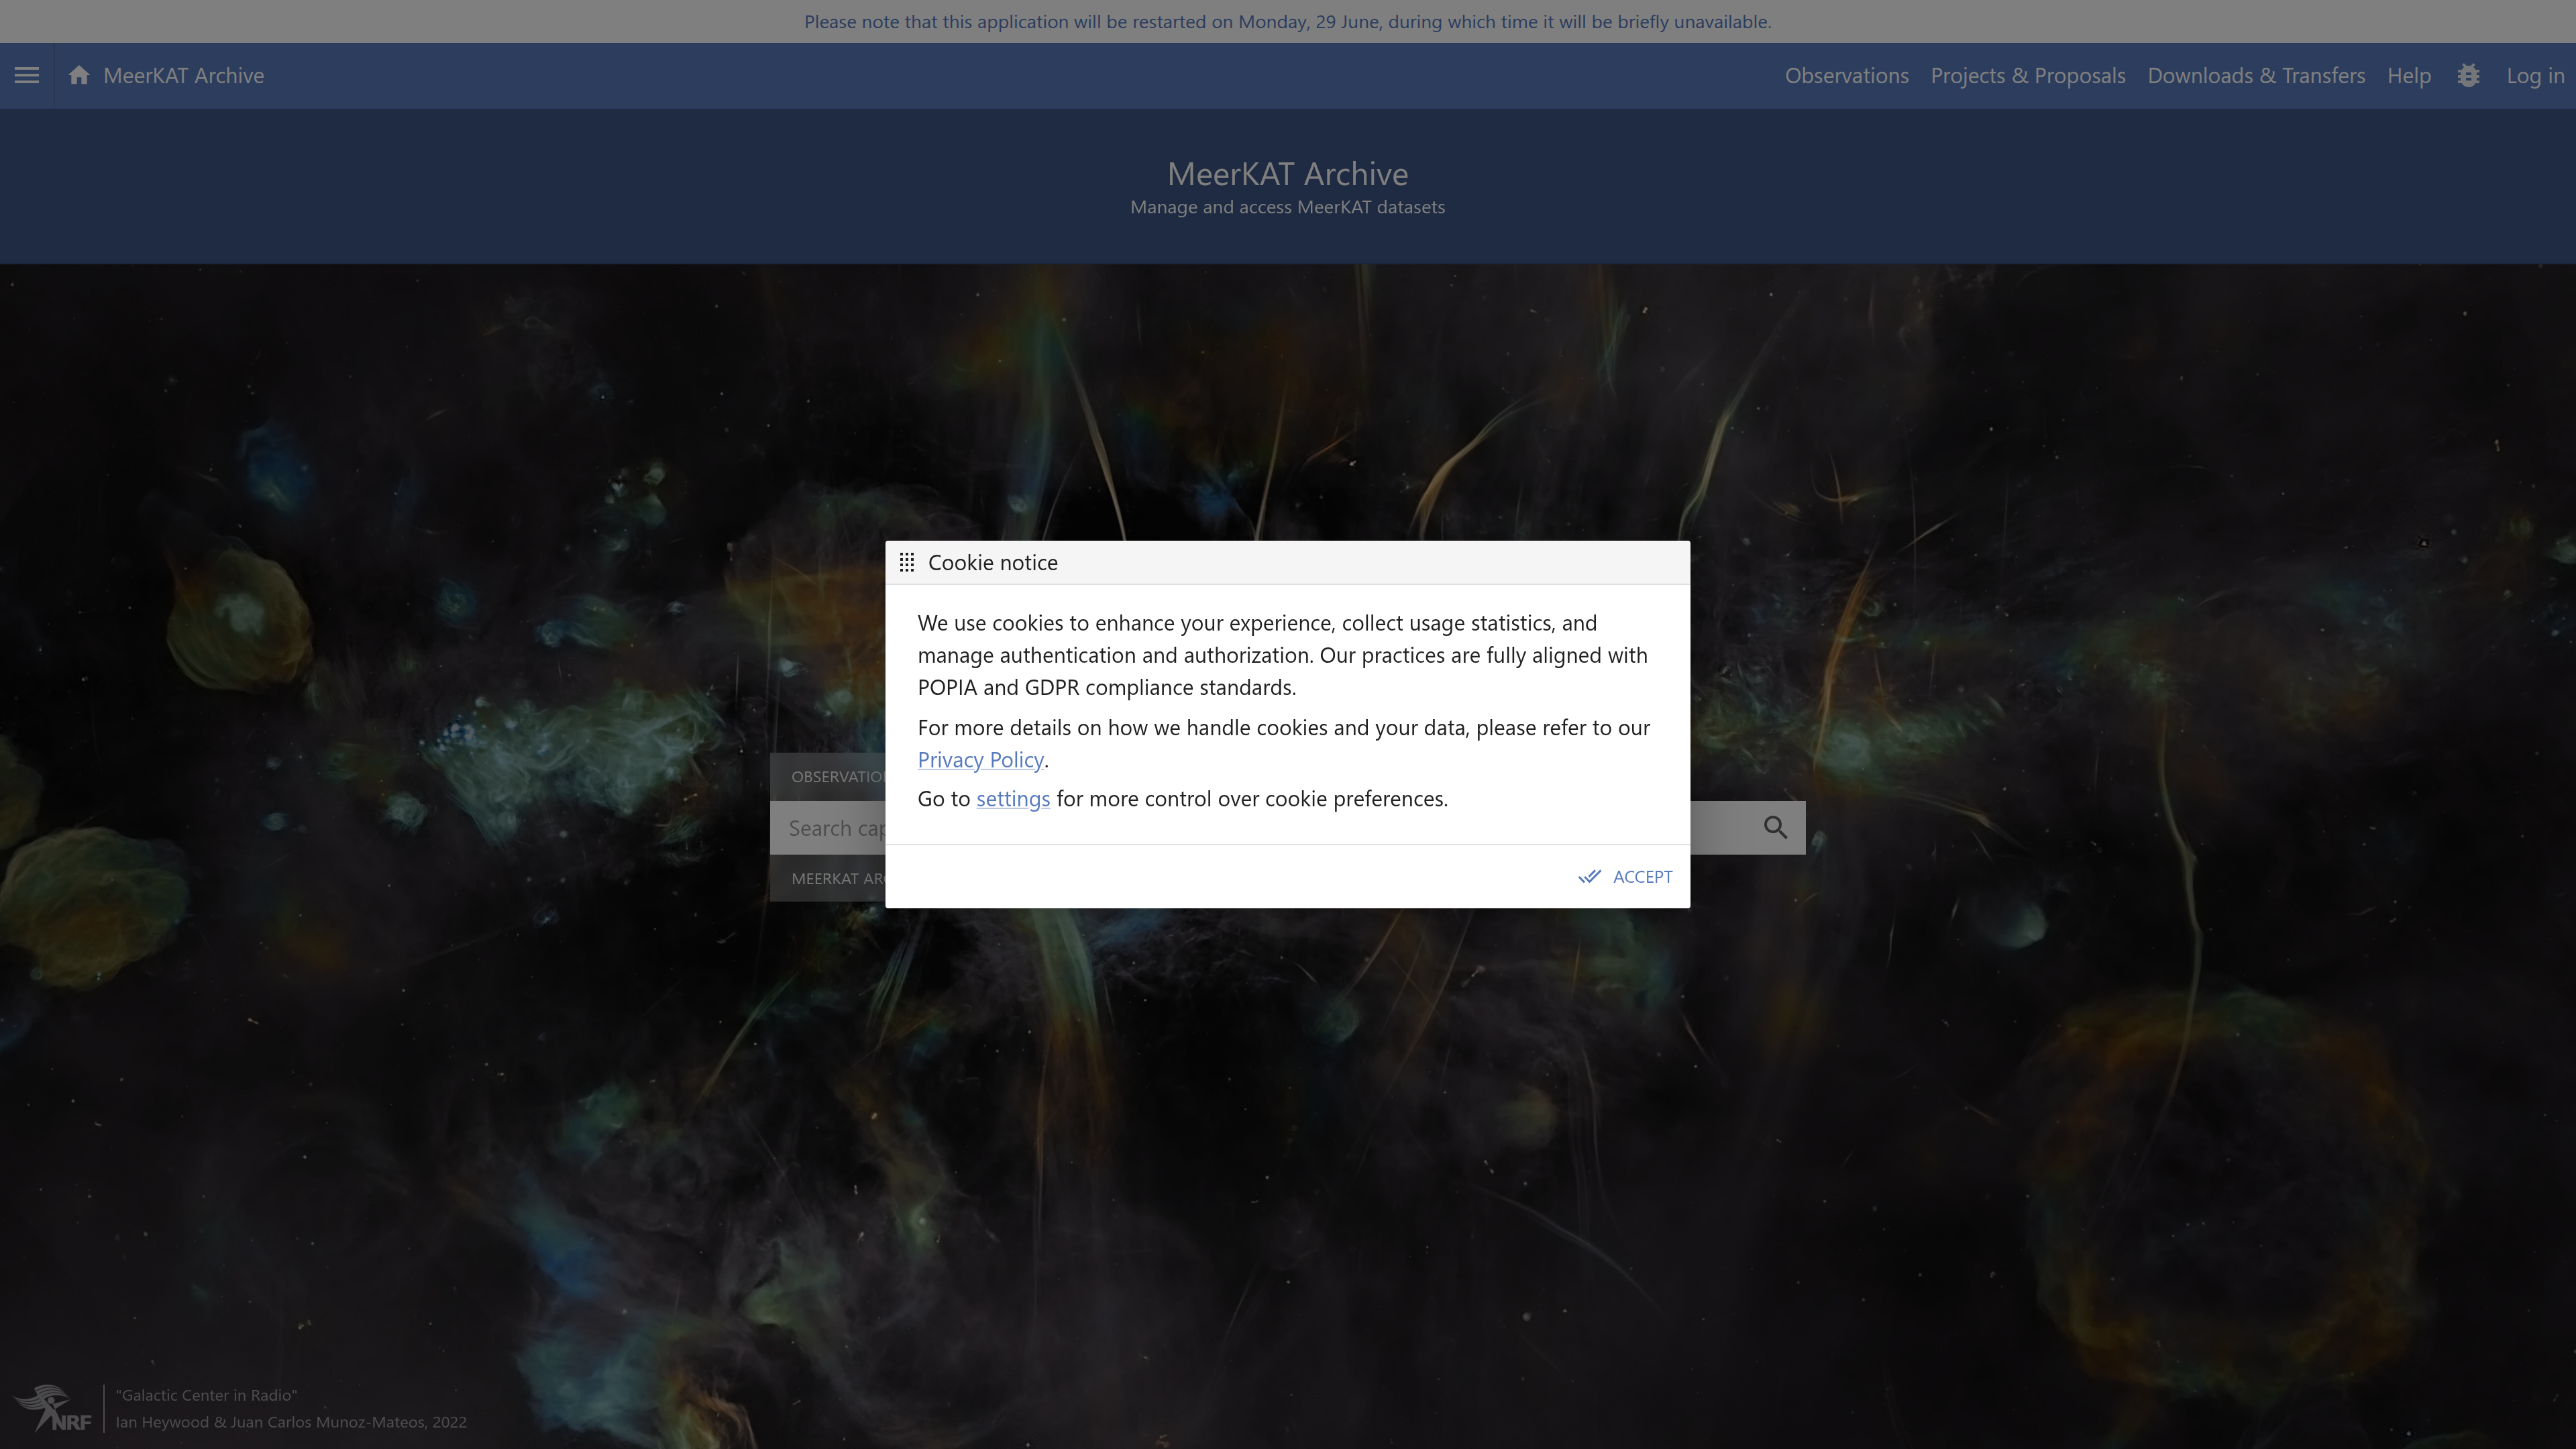Click the MeerKAT Archive navbar title
The height and width of the screenshot is (1449, 2576).
tap(184, 76)
